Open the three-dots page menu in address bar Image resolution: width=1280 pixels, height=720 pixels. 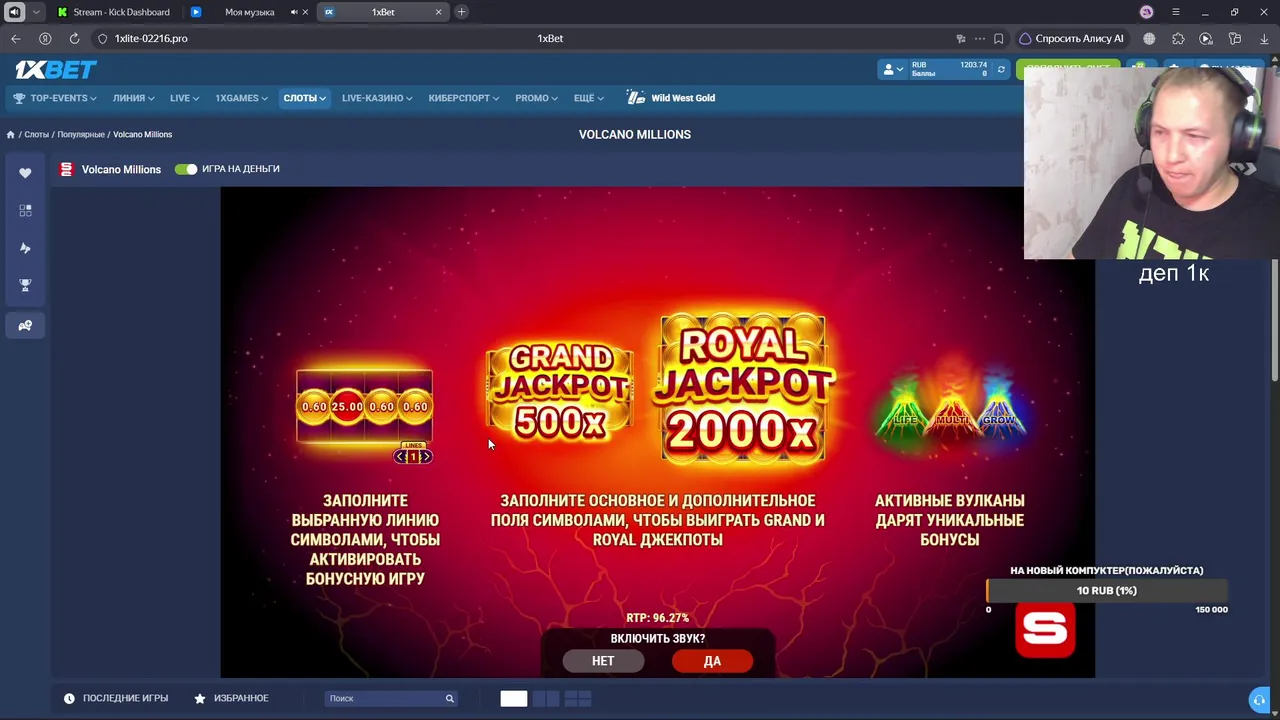click(980, 38)
